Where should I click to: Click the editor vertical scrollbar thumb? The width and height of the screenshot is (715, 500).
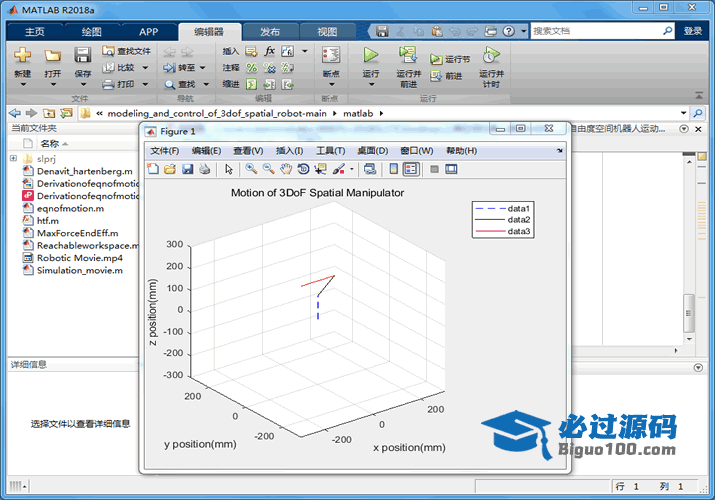pyautogui.click(x=689, y=313)
